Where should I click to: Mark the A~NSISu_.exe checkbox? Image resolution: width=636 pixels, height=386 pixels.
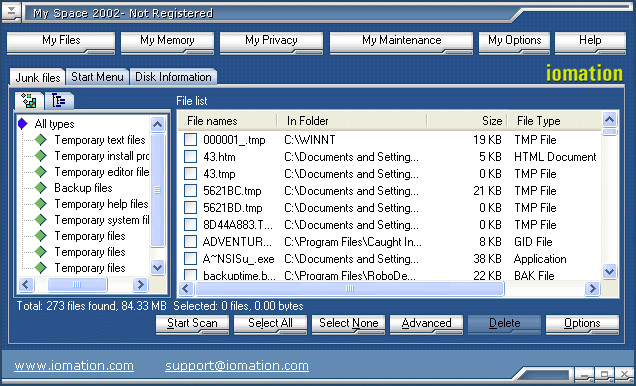coord(190,259)
